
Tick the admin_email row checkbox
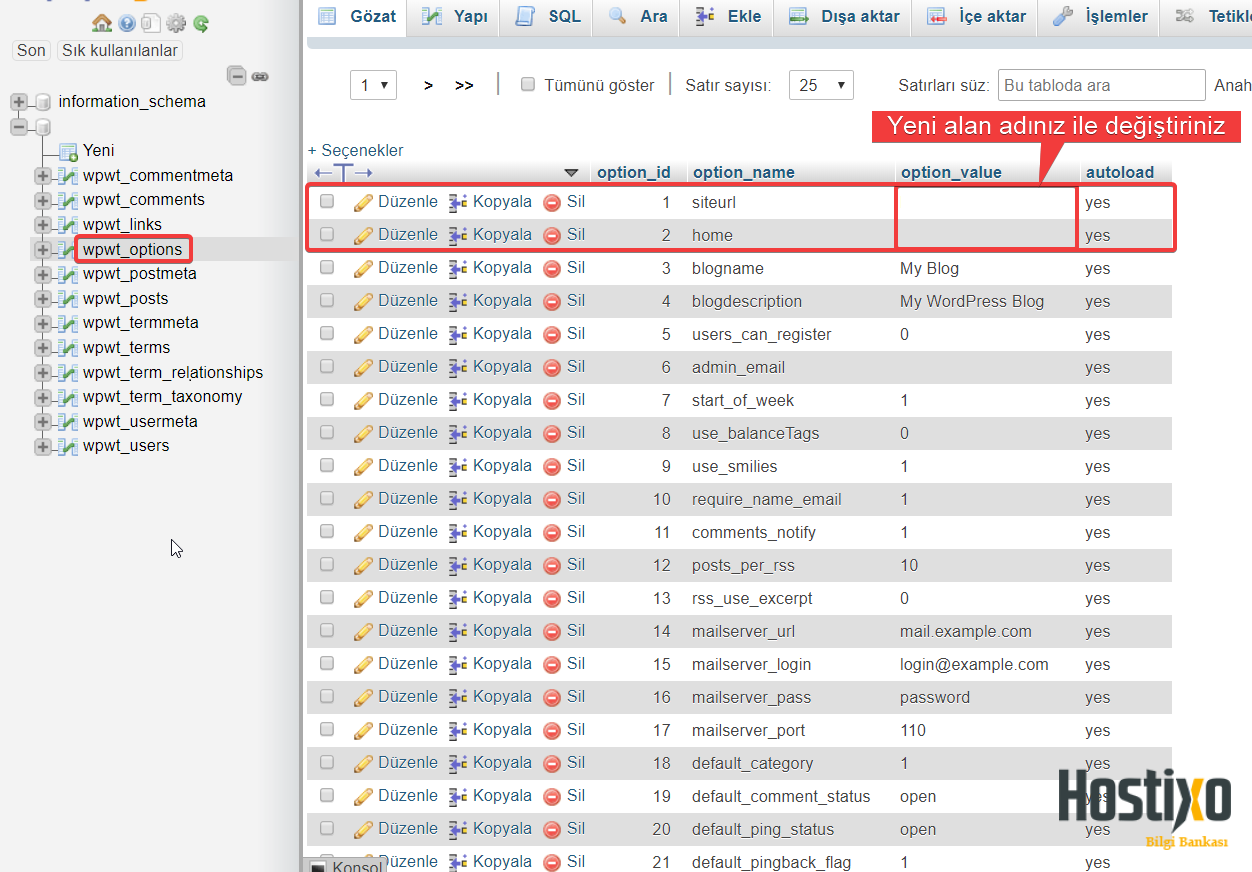327,367
